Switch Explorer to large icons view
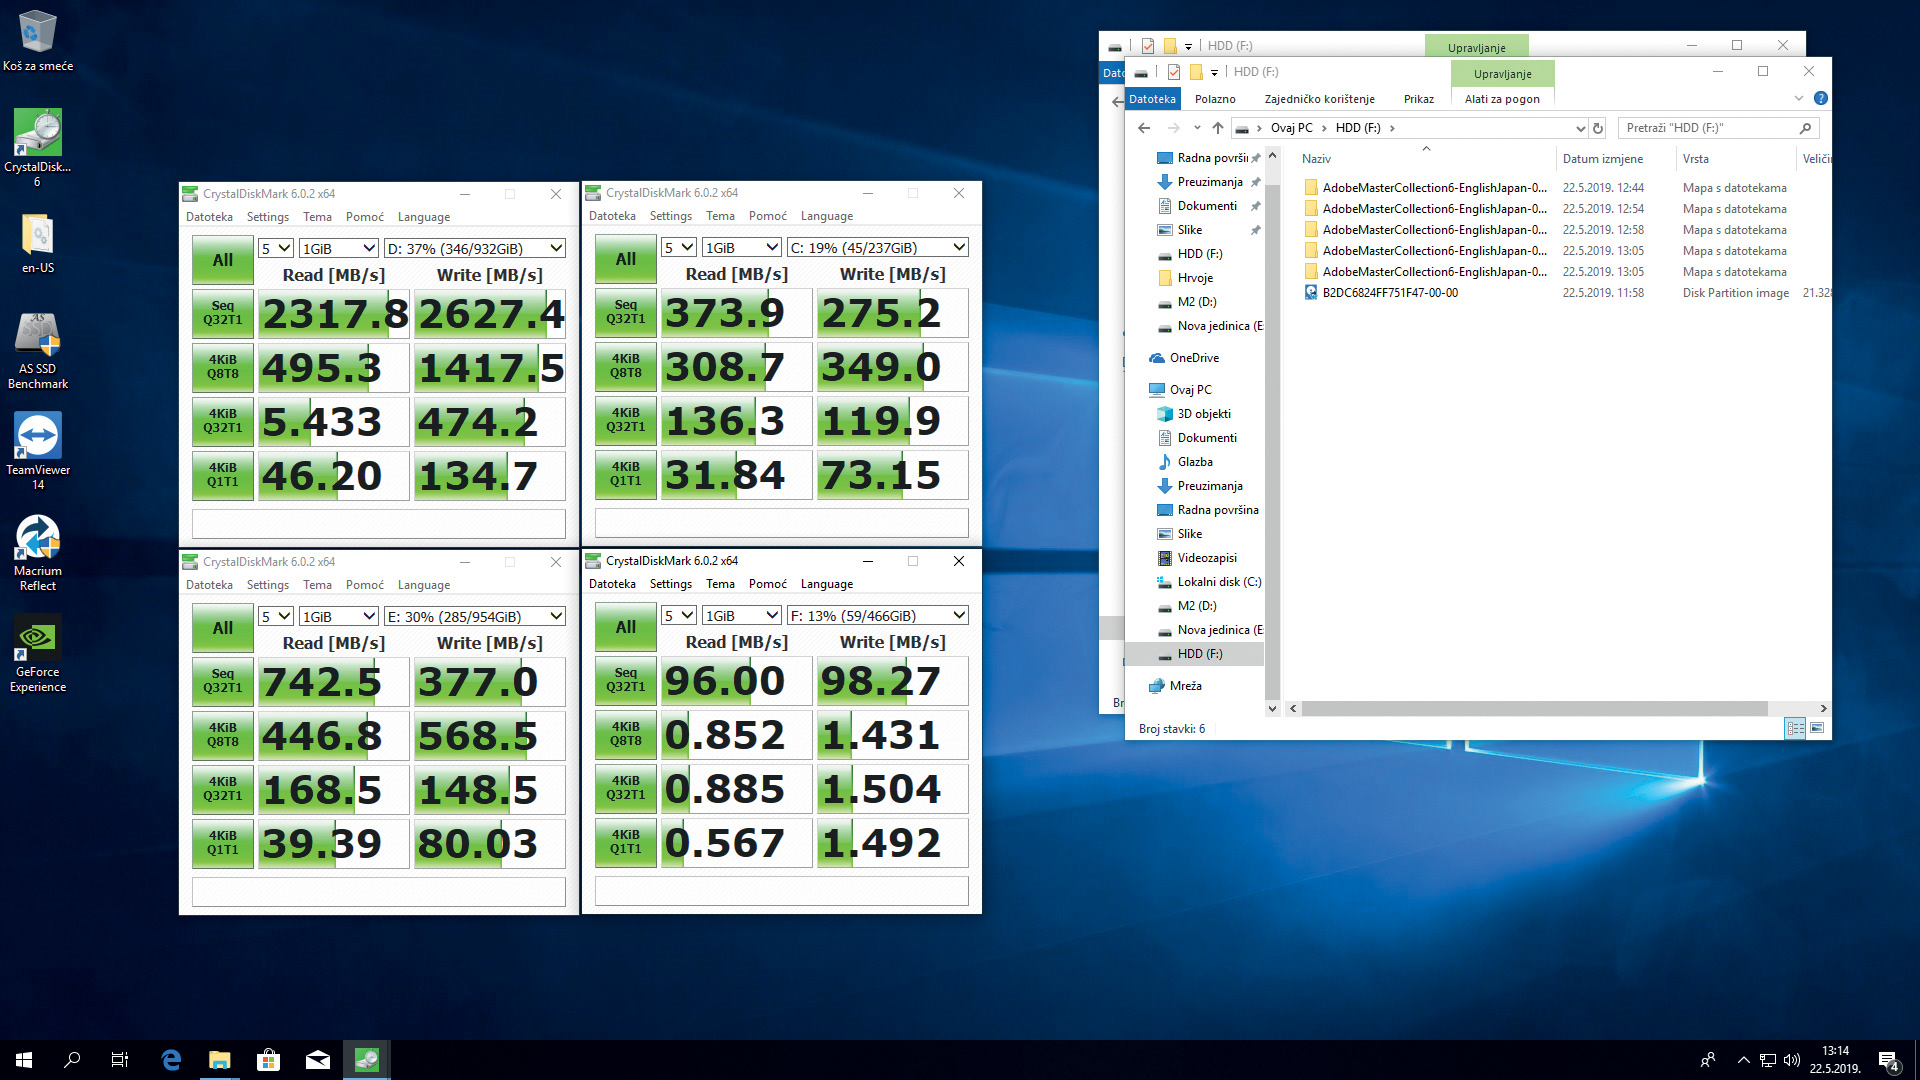The image size is (1920, 1080). [1817, 729]
